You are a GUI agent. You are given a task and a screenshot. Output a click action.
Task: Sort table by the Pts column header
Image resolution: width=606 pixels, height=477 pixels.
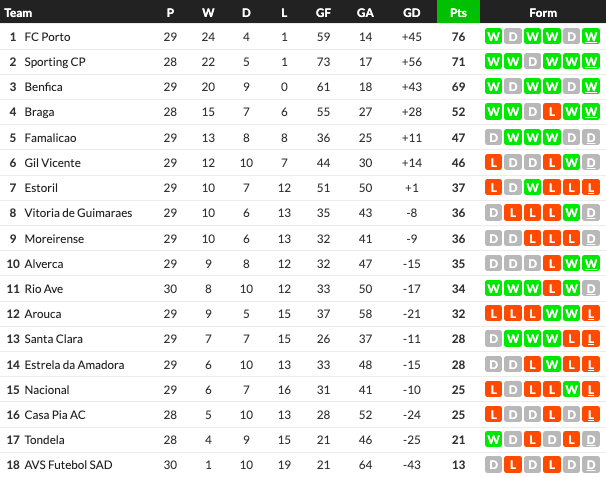tap(459, 12)
